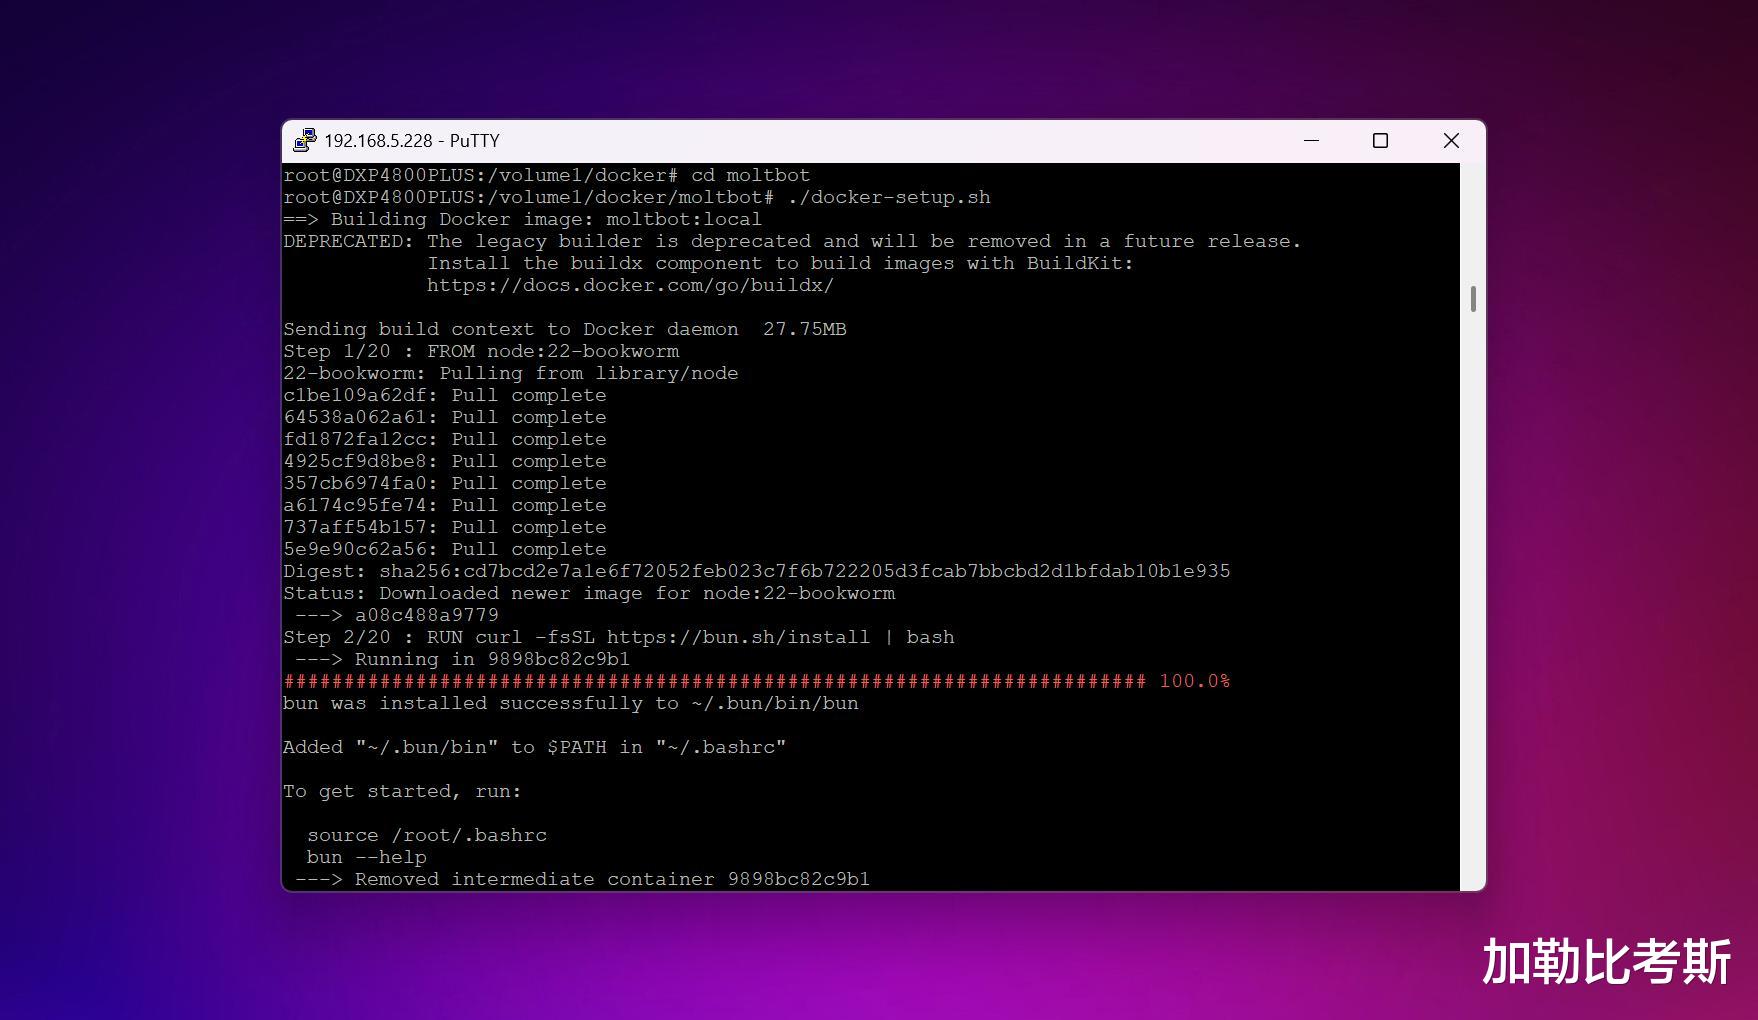This screenshot has width=1758, height=1020.
Task: Maximize the PuTTY window
Action: tap(1381, 141)
